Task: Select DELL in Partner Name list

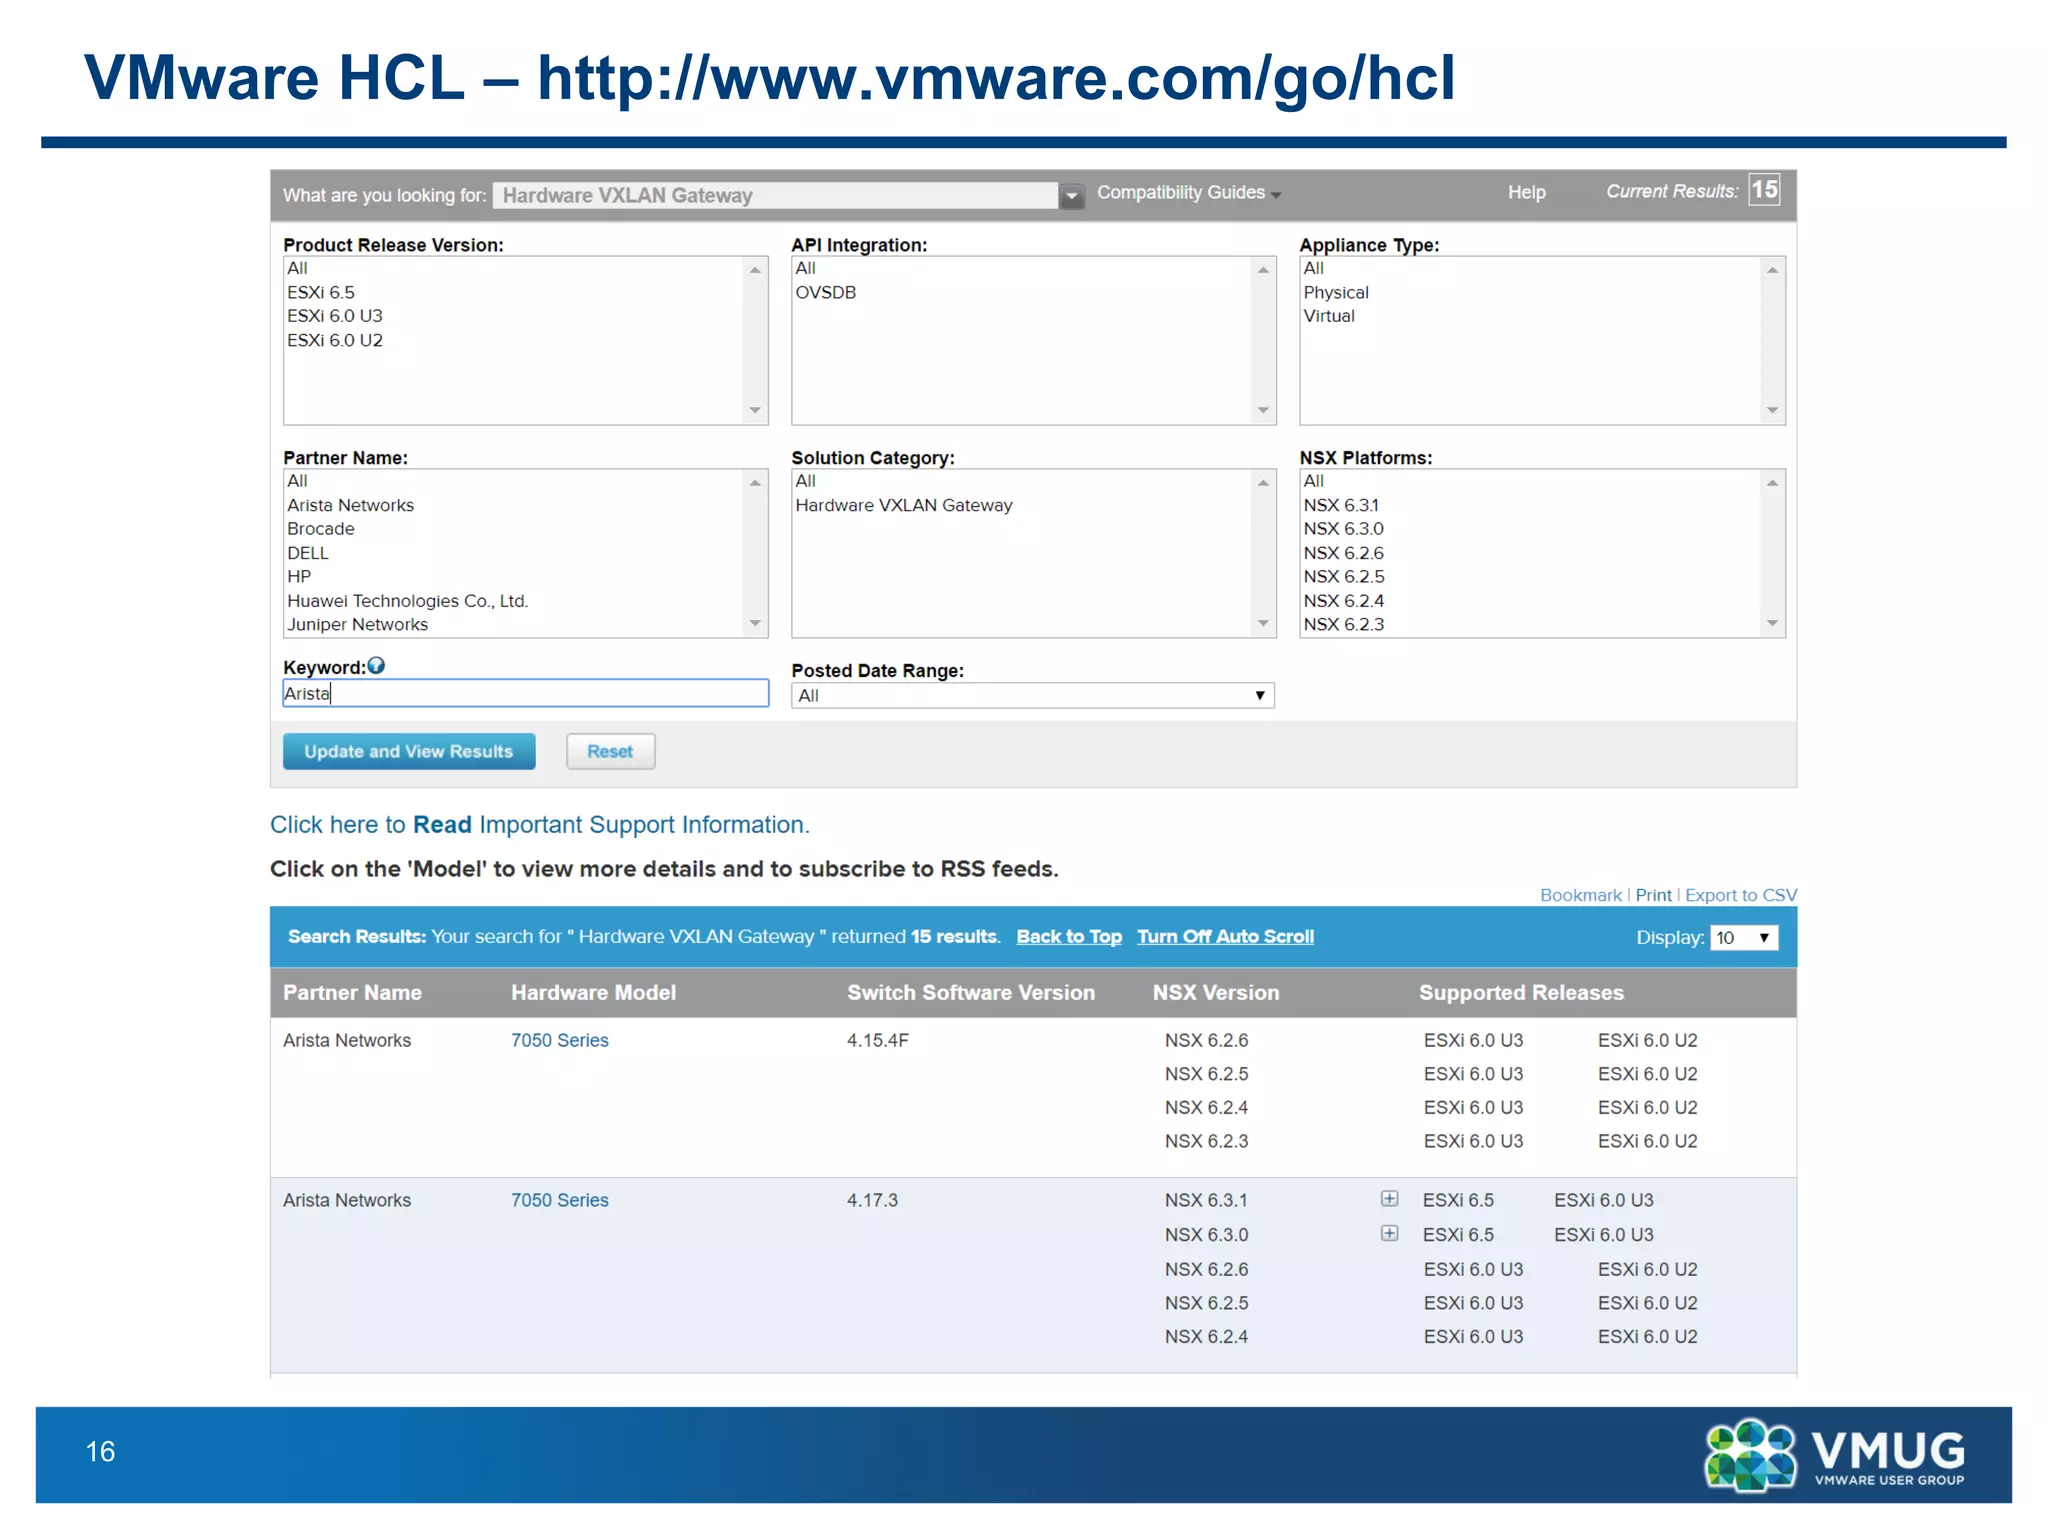Action: [308, 554]
